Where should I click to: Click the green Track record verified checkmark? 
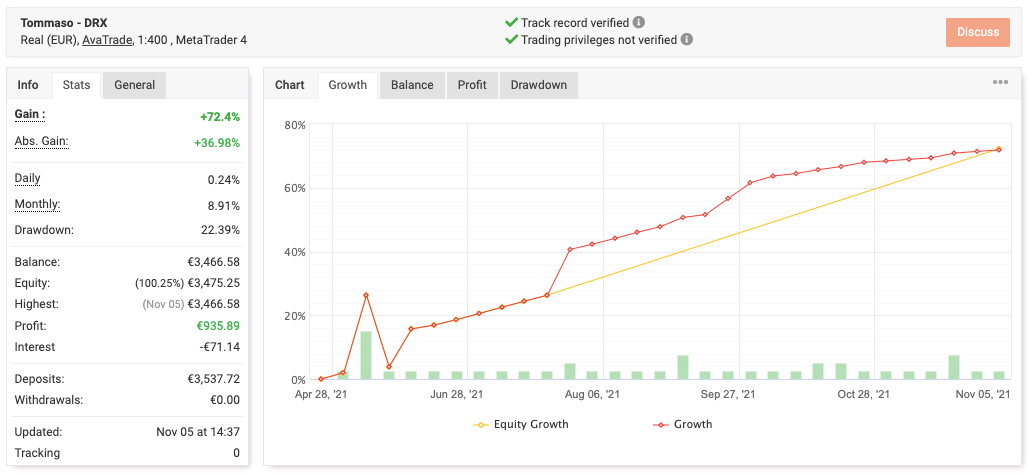point(511,22)
